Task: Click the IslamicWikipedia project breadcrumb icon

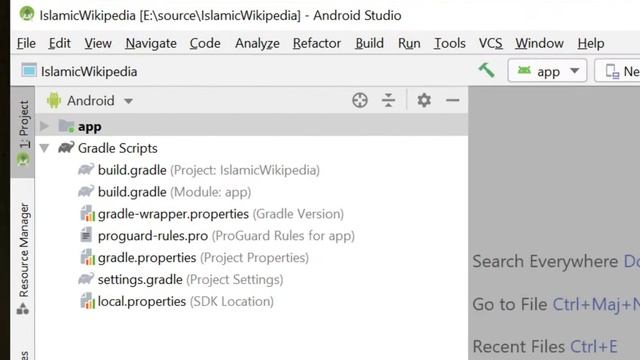Action: click(29, 71)
